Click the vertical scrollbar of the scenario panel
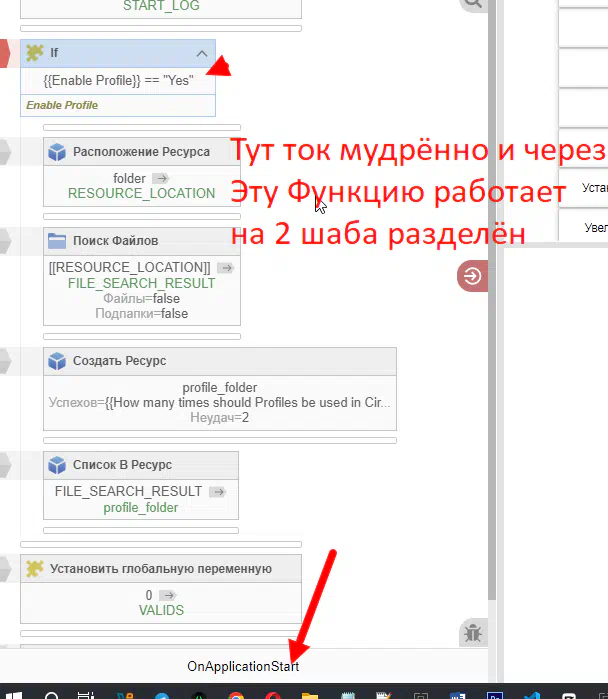Image resolution: width=608 pixels, height=699 pixels. [491, 300]
